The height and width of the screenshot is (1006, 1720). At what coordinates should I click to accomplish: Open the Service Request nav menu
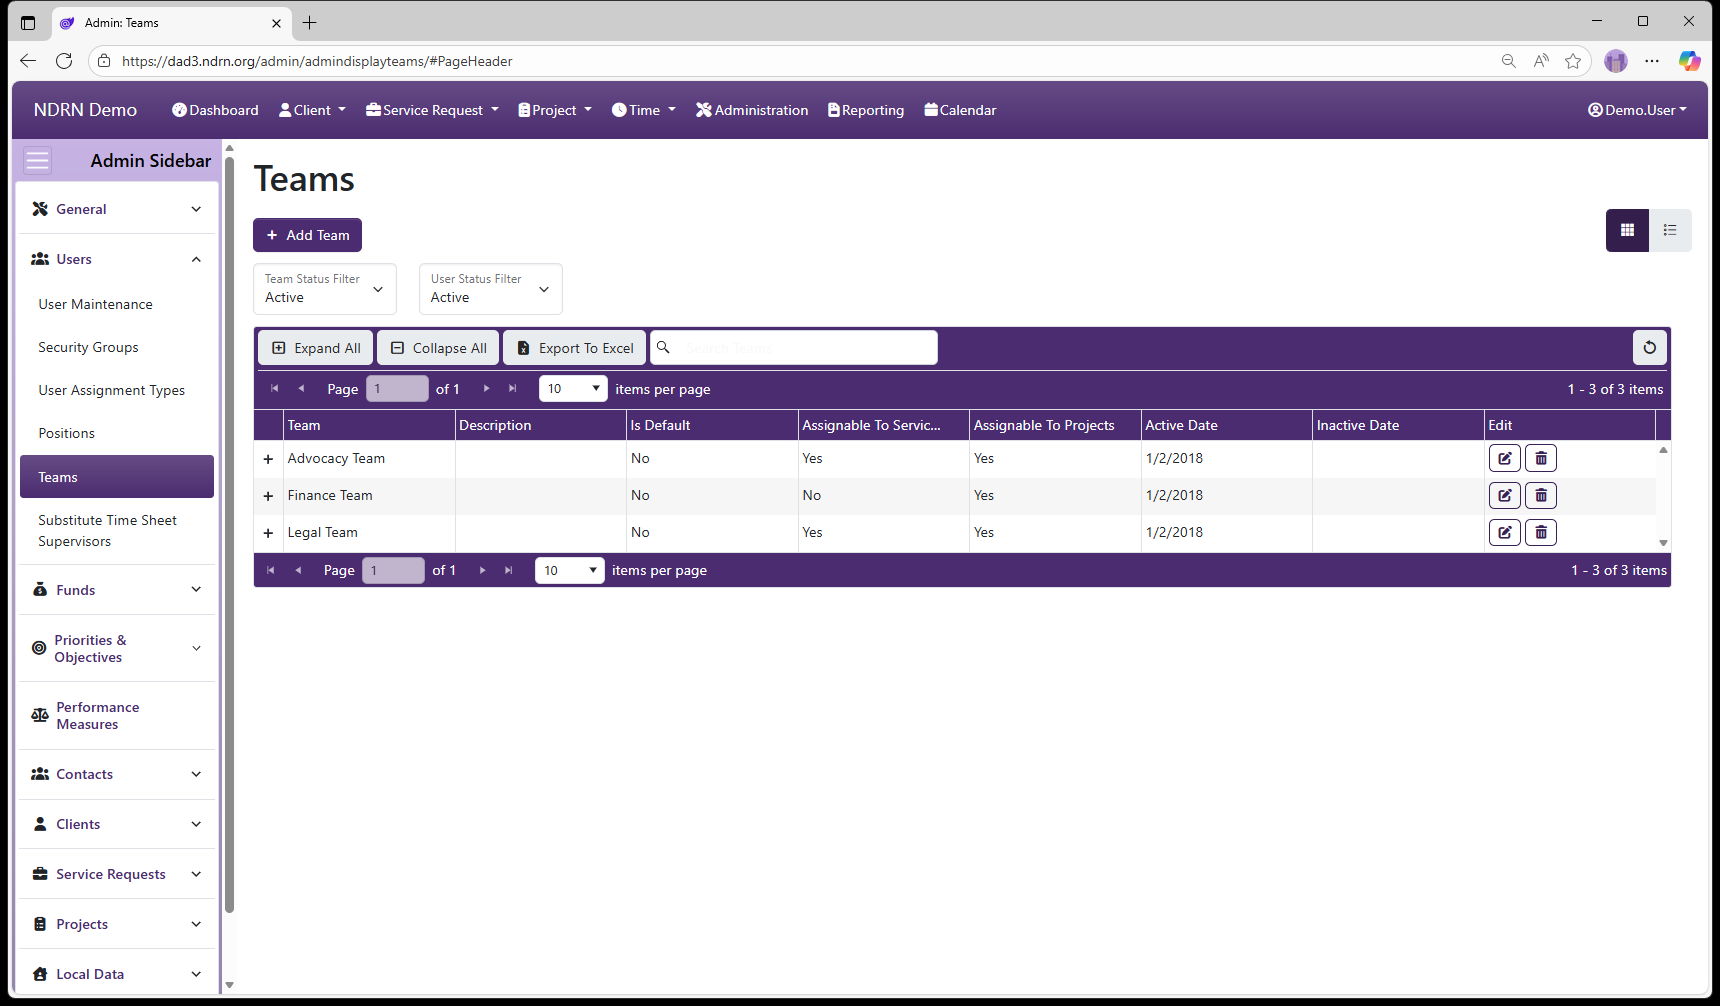tap(432, 110)
